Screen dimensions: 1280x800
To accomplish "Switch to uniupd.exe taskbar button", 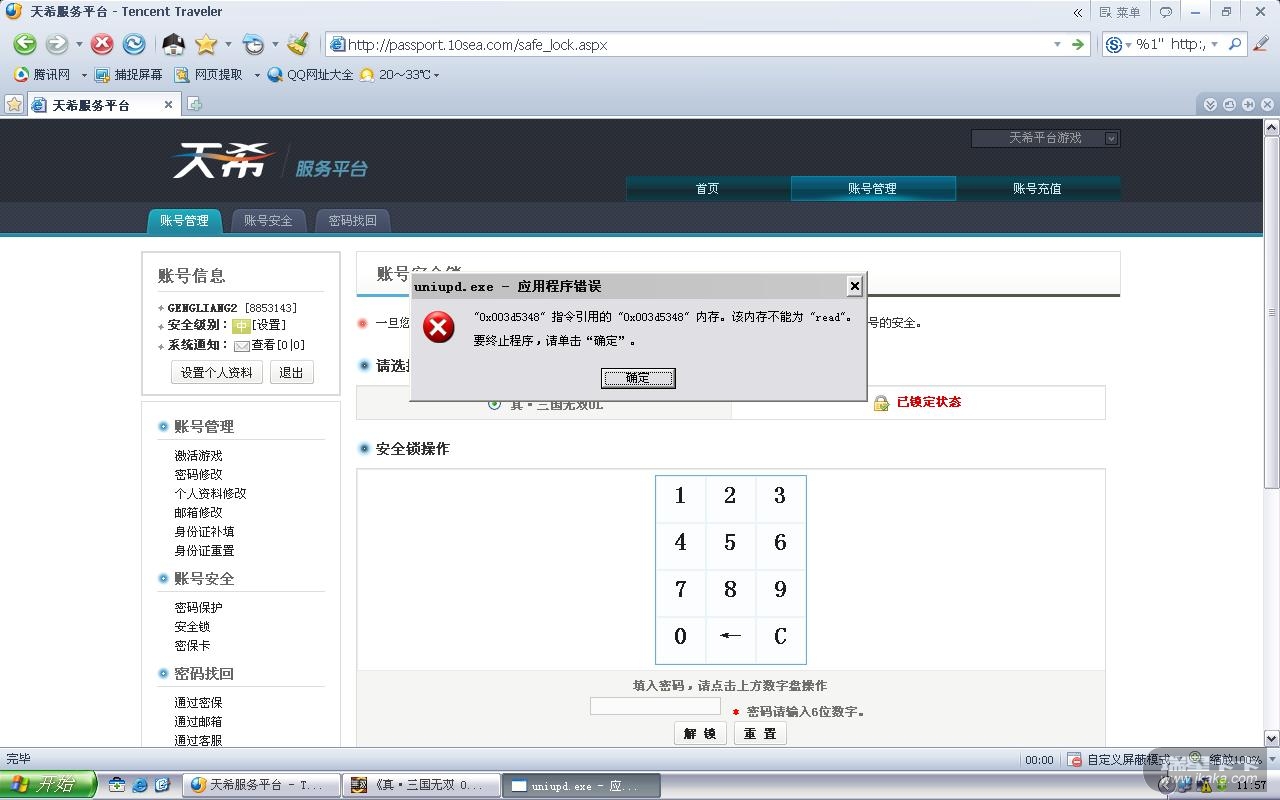I will (580, 785).
